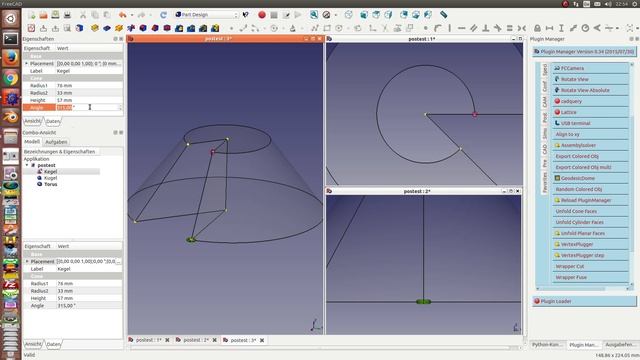The image size is (640, 360).
Task: Click the Fit all zoom icon
Action: pyautogui.click(x=313, y=15)
